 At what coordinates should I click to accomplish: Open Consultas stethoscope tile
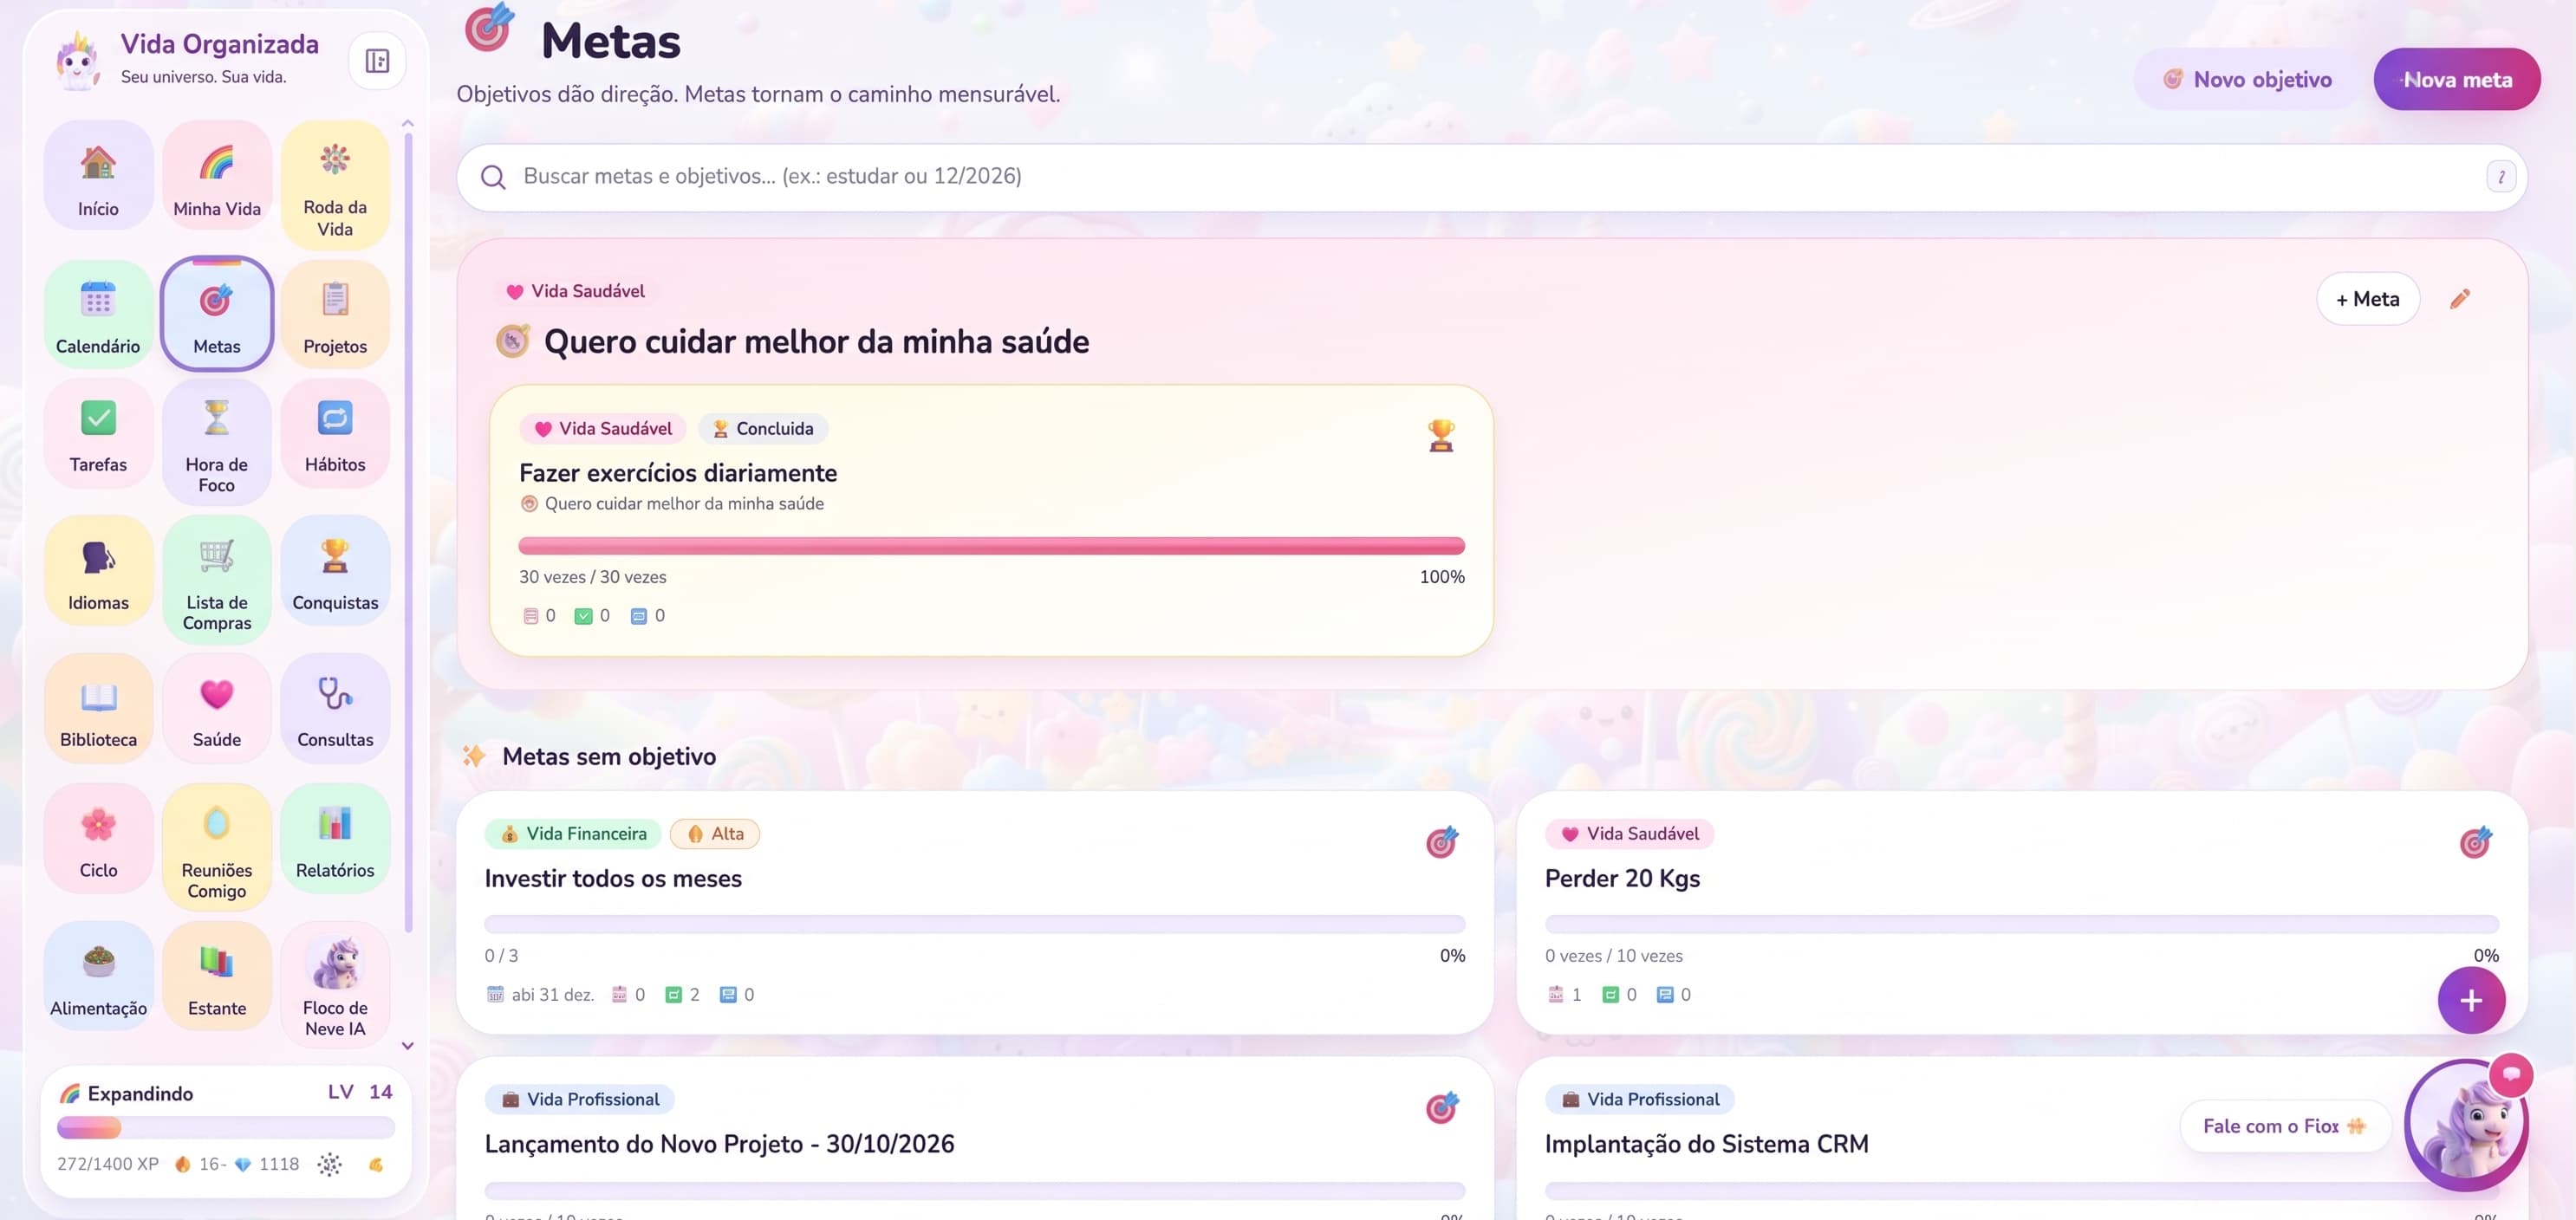tap(335, 708)
